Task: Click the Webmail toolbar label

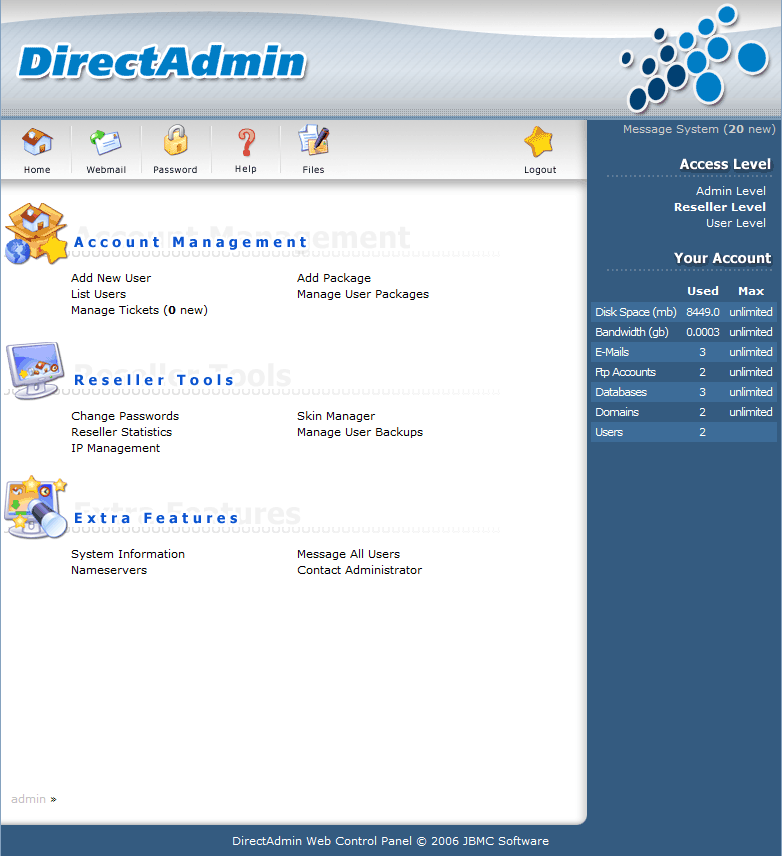Action: pyautogui.click(x=106, y=170)
